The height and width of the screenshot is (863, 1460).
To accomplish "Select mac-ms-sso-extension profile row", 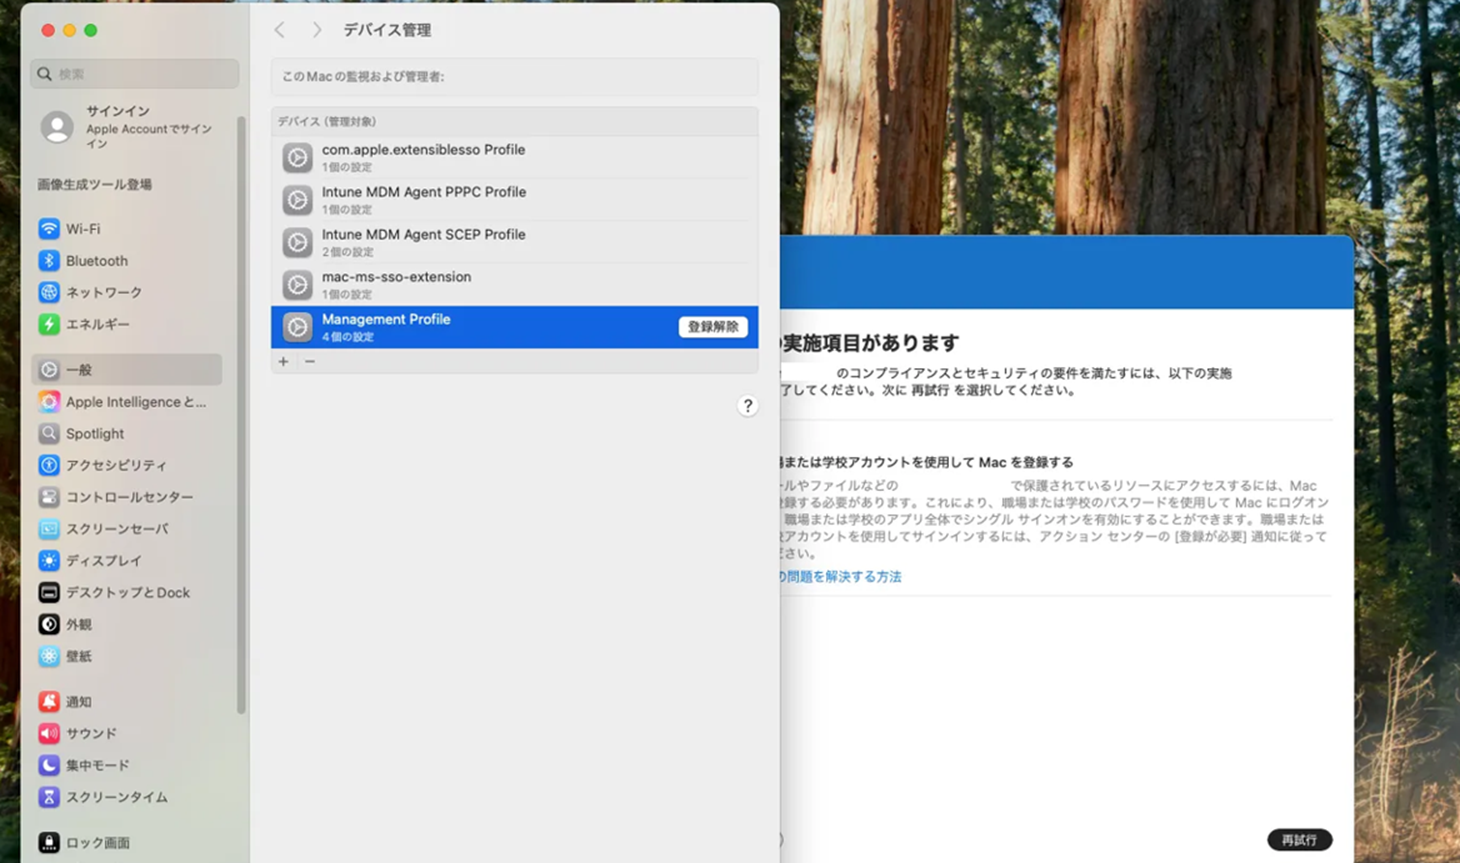I will coord(514,285).
